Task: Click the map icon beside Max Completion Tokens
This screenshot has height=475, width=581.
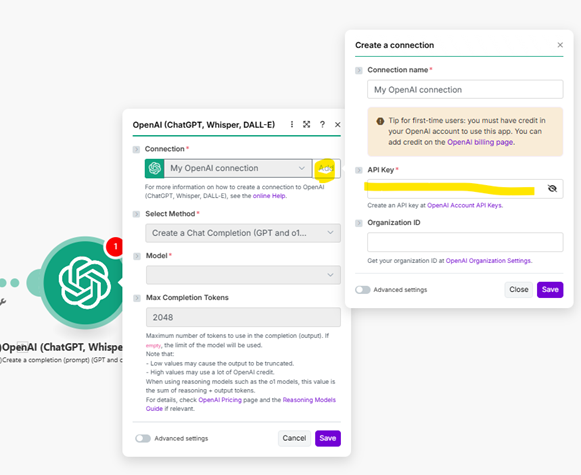Action: [x=137, y=298]
